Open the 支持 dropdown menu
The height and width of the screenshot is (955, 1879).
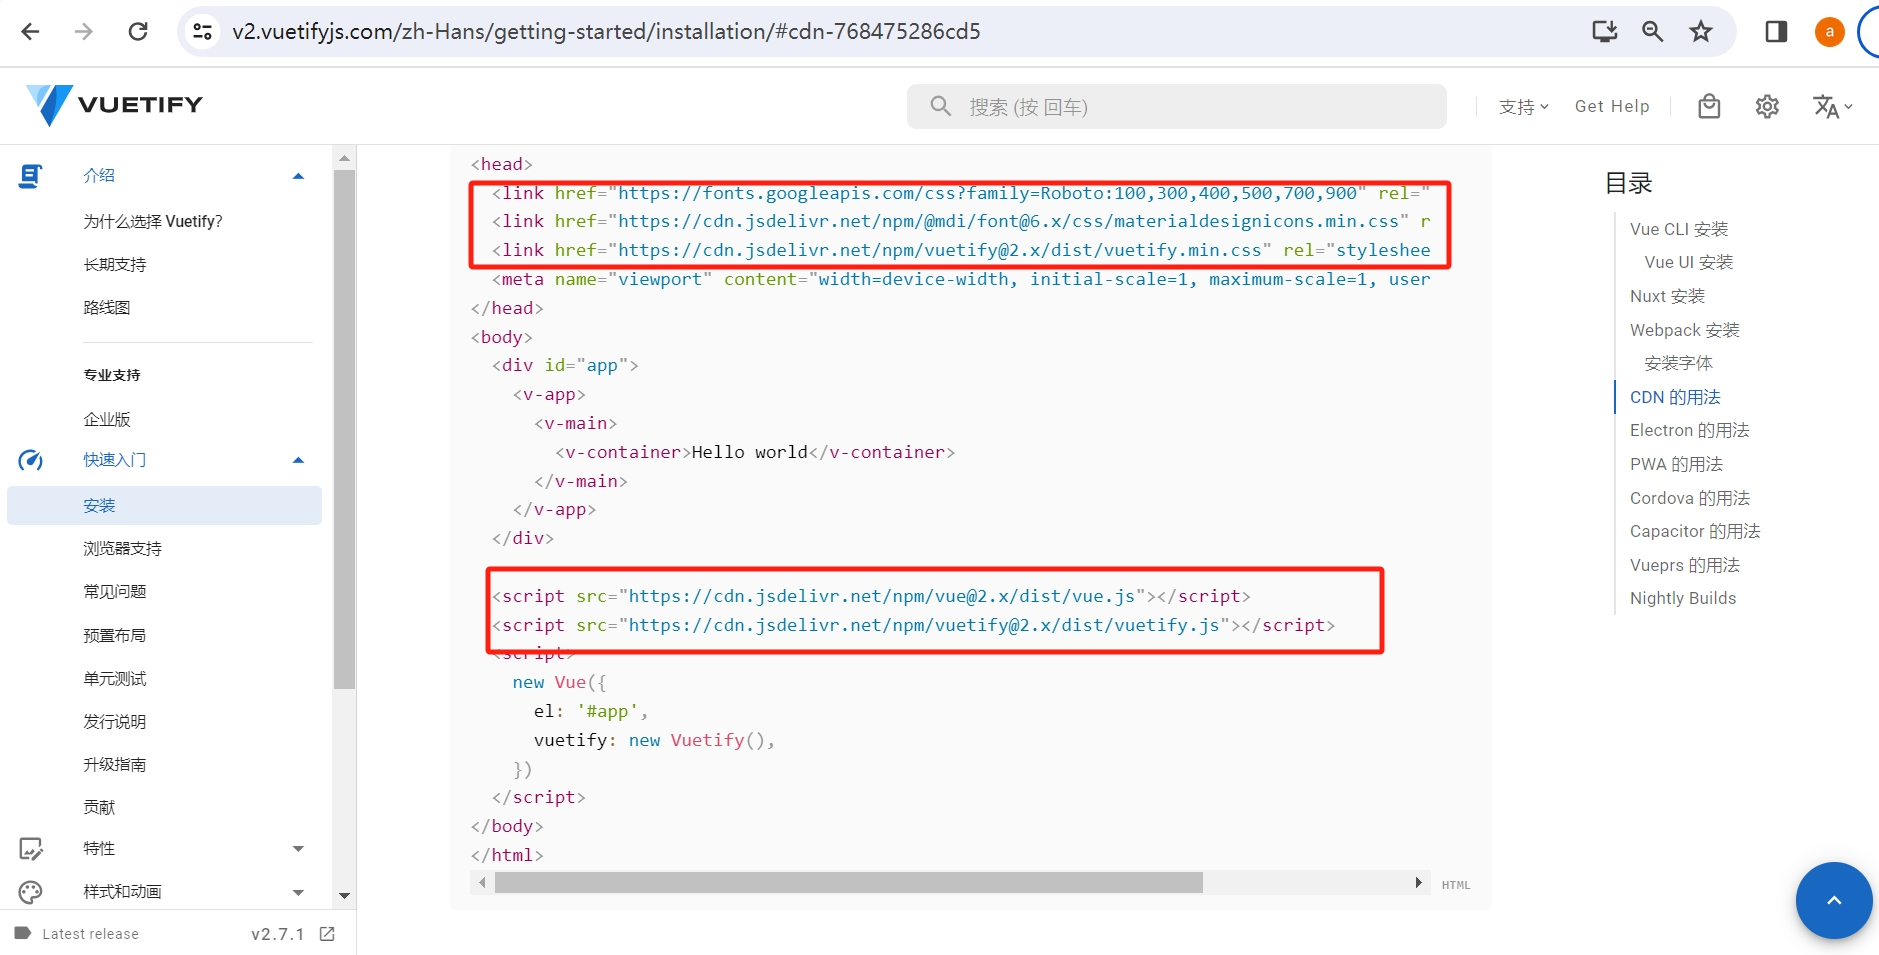[1523, 106]
